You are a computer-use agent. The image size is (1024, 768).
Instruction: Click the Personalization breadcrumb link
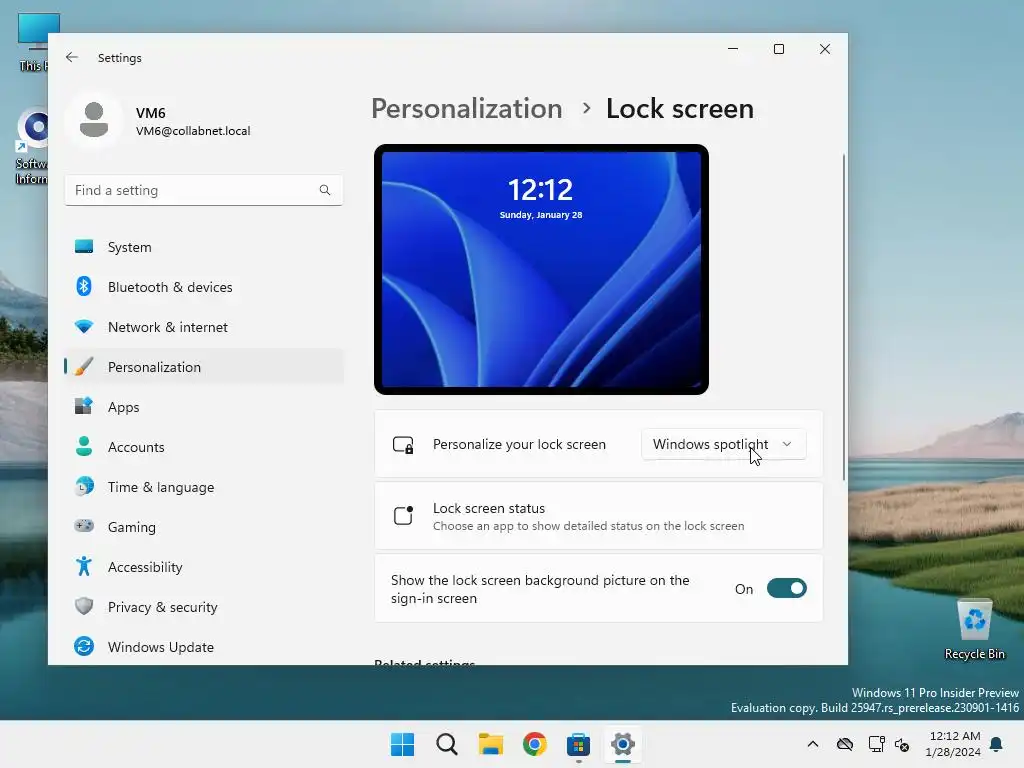[466, 108]
